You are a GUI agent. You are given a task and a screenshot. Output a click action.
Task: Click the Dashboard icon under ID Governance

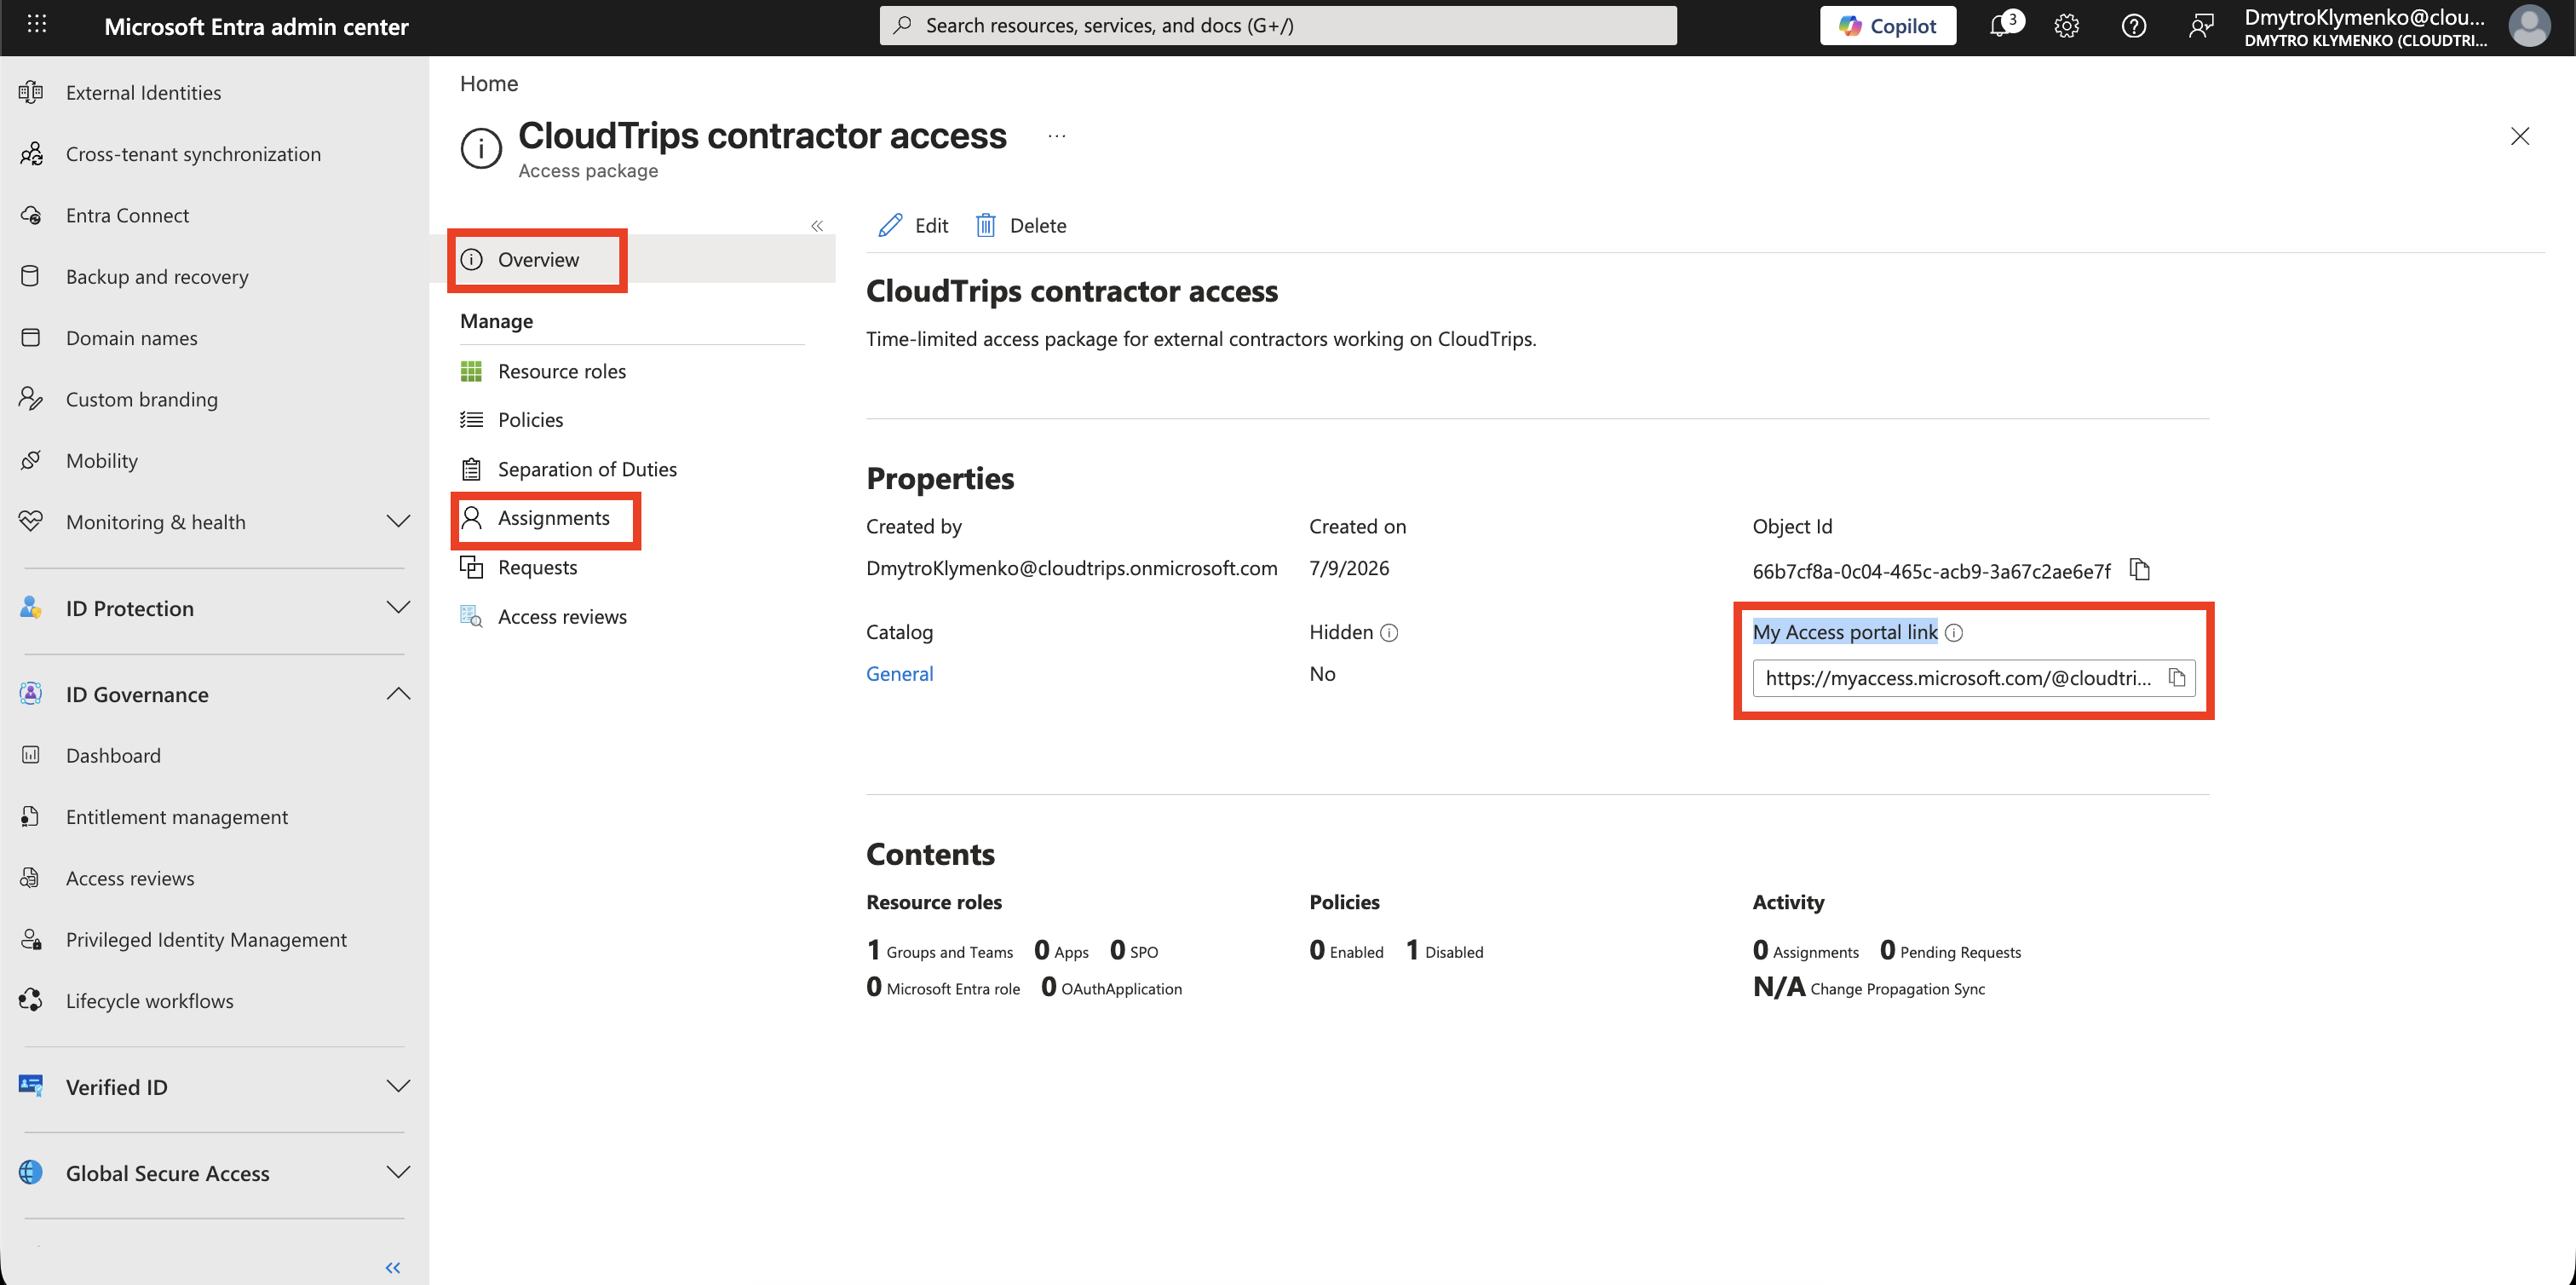pos(31,755)
